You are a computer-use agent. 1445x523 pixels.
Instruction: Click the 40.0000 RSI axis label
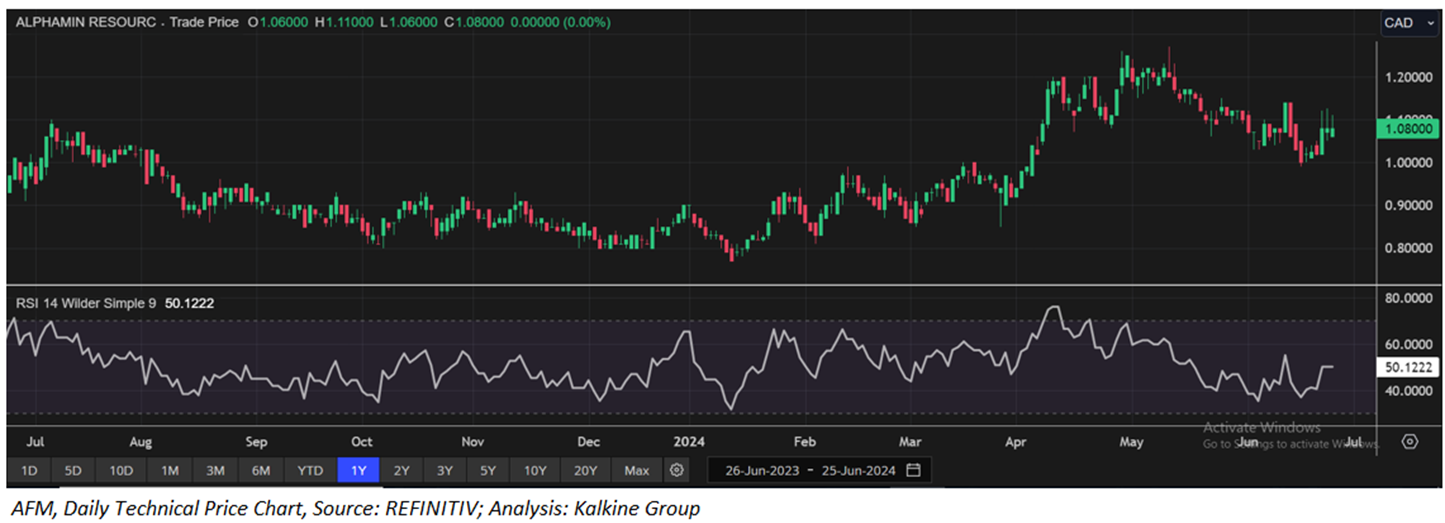point(1411,390)
